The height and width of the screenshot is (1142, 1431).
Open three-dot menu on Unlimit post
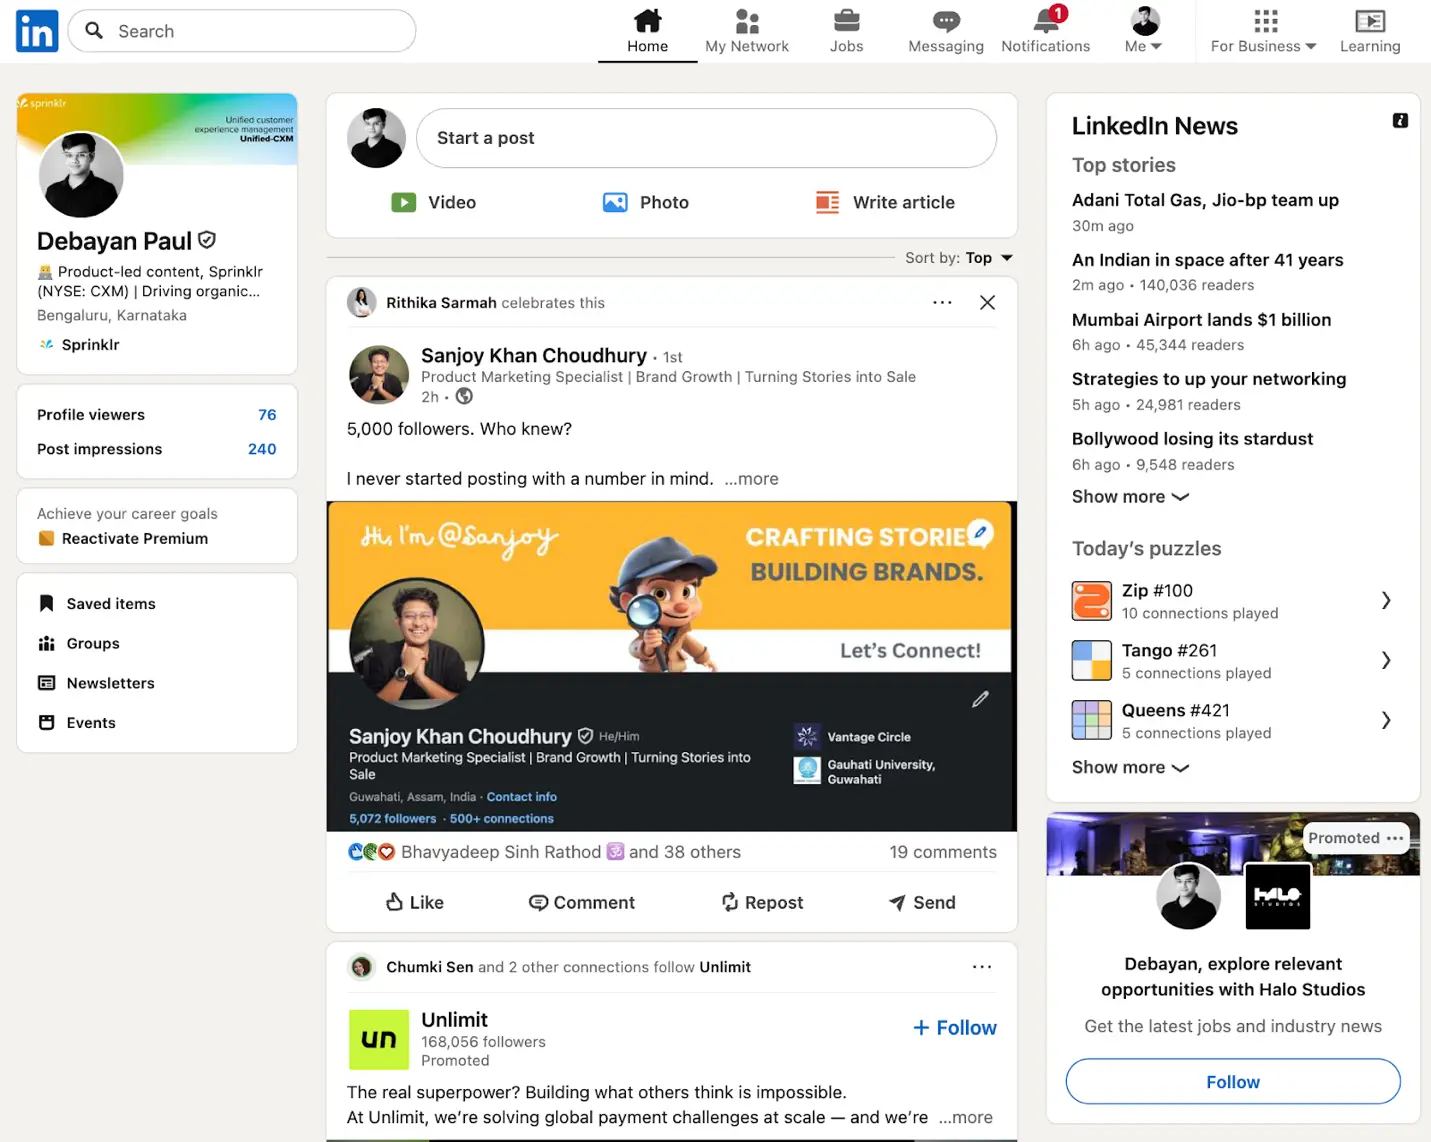tap(982, 967)
